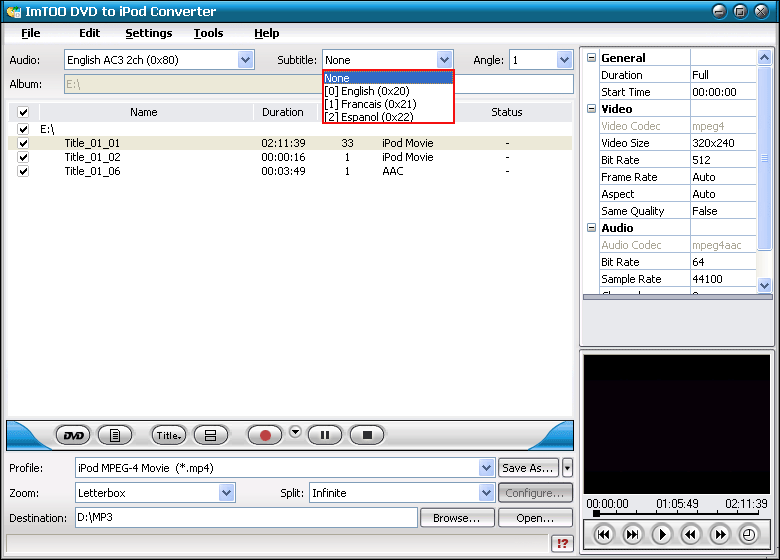This screenshot has height=560, width=780.
Task: Select the Title_01_02 row name
Action: tap(93, 157)
